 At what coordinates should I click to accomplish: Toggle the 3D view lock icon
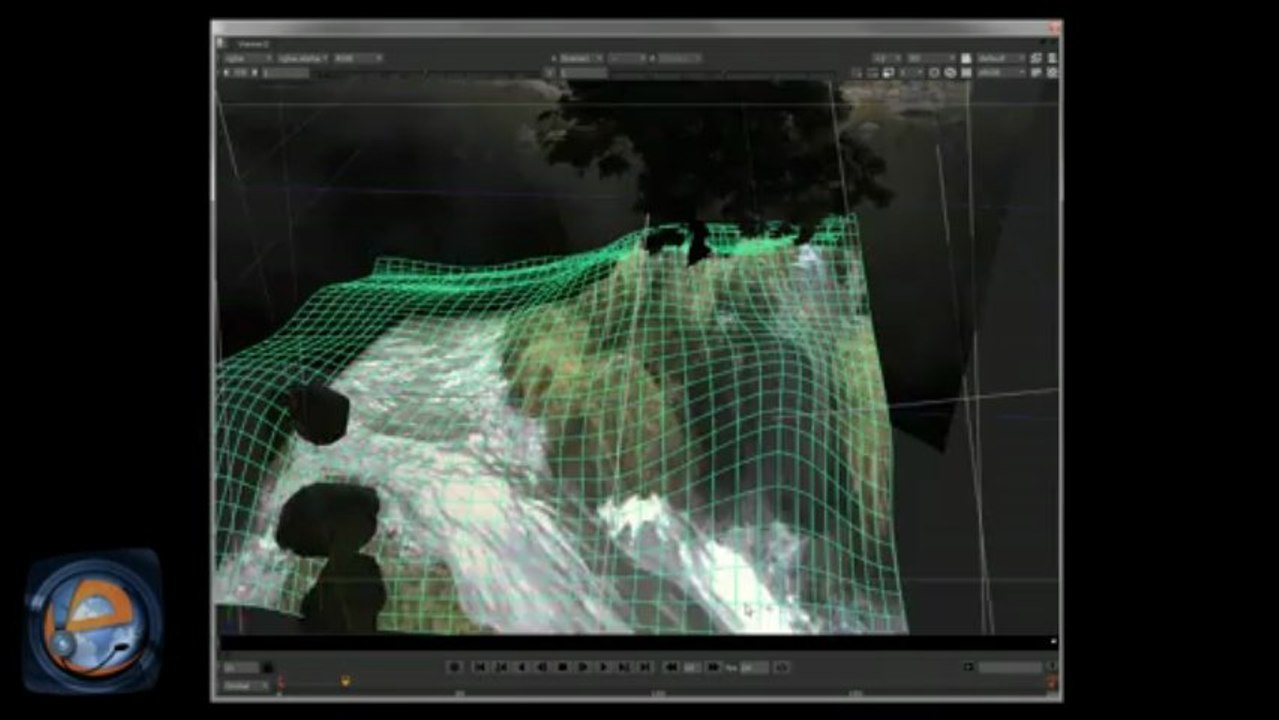click(965, 58)
